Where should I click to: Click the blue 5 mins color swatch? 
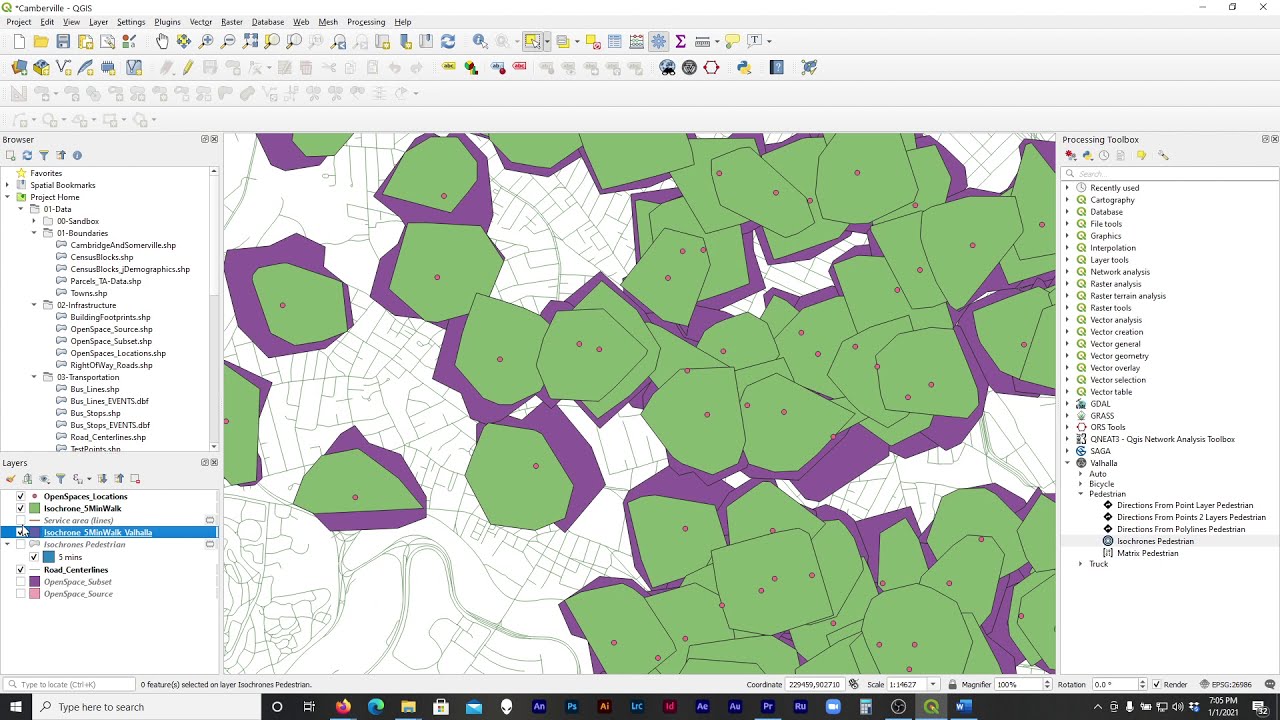pyautogui.click(x=48, y=557)
